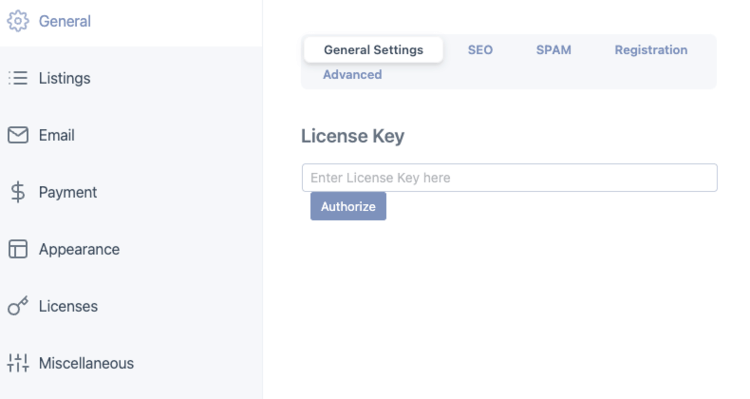The image size is (750, 399).
Task: Open the General settings section
Action: coord(131,22)
